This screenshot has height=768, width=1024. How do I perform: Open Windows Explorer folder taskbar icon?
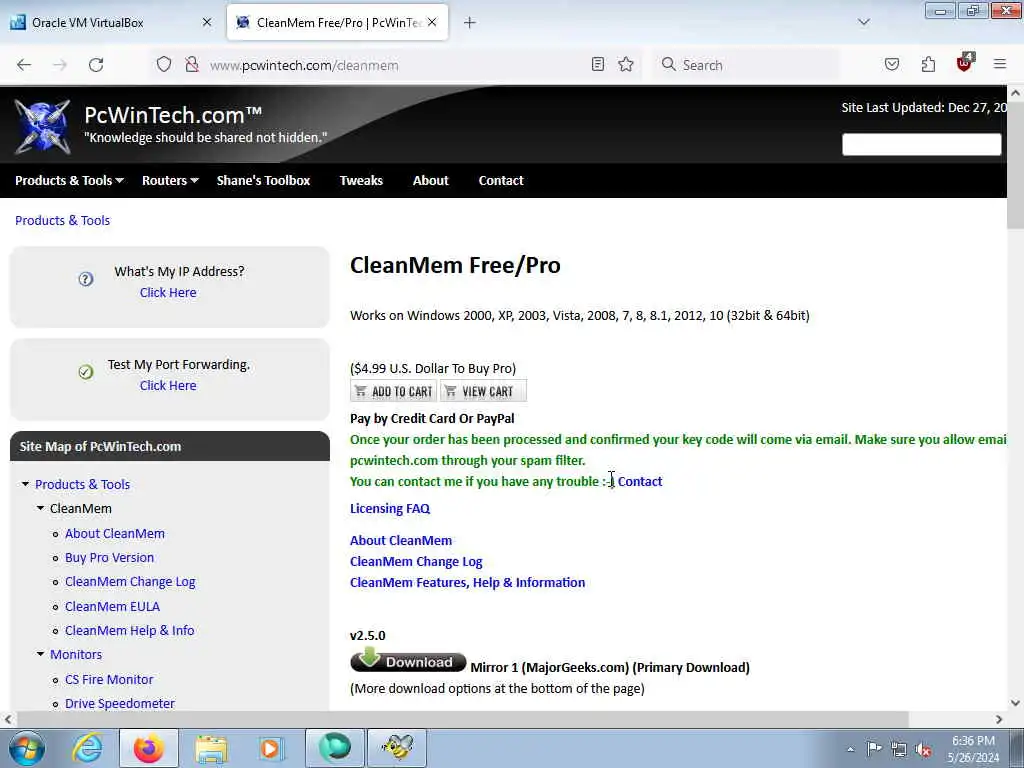click(x=210, y=748)
